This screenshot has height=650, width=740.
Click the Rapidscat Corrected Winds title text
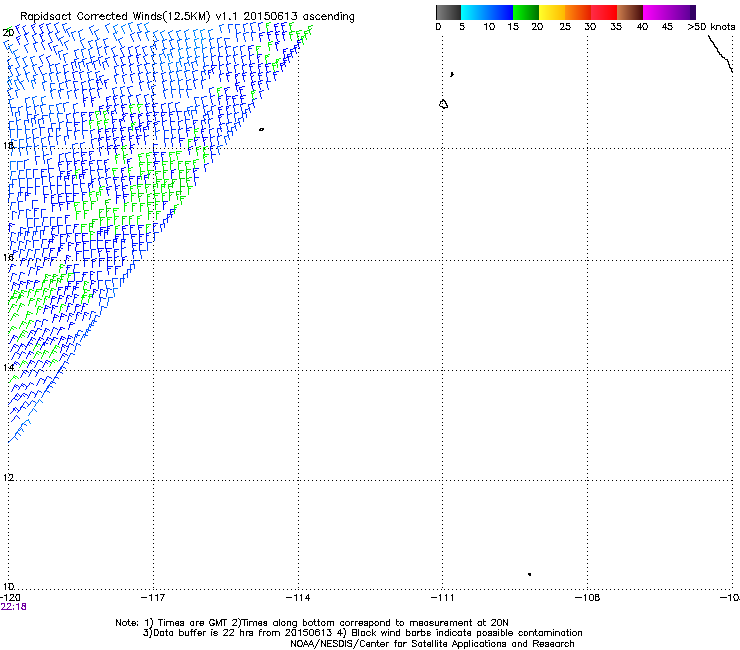coord(187,16)
